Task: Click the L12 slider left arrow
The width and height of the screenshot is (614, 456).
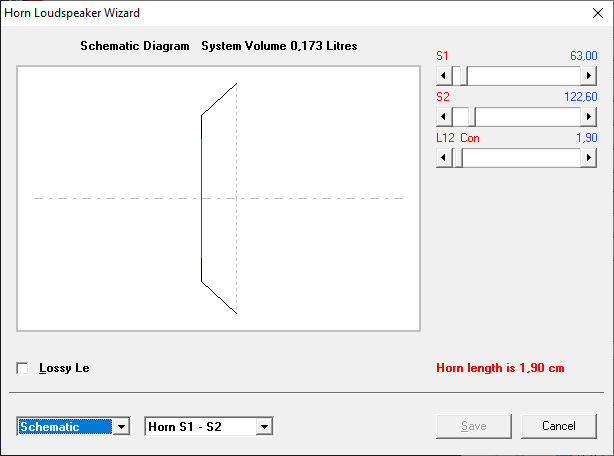Action: pyautogui.click(x=444, y=158)
